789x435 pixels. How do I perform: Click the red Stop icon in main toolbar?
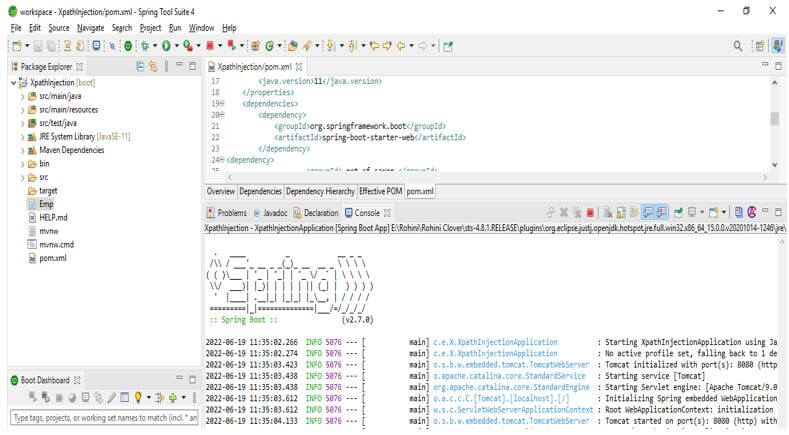point(210,46)
